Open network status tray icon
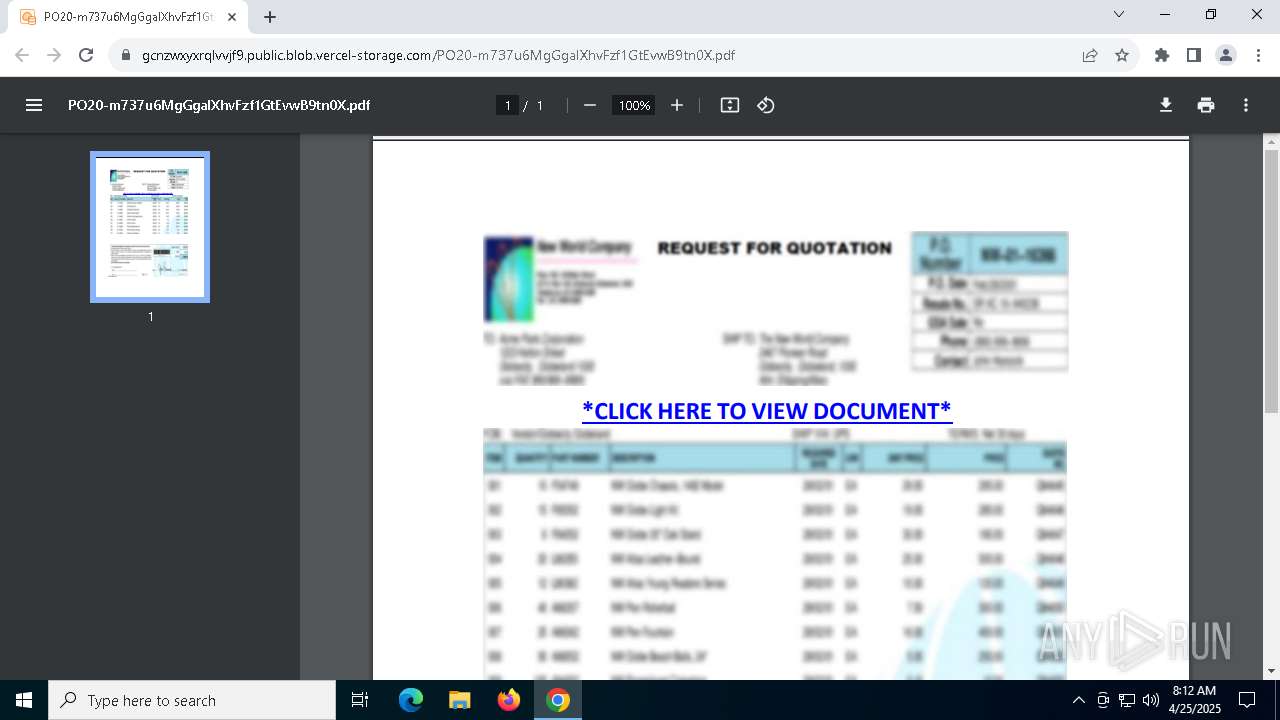Screen dimensions: 1280x720 pyautogui.click(x=1127, y=700)
